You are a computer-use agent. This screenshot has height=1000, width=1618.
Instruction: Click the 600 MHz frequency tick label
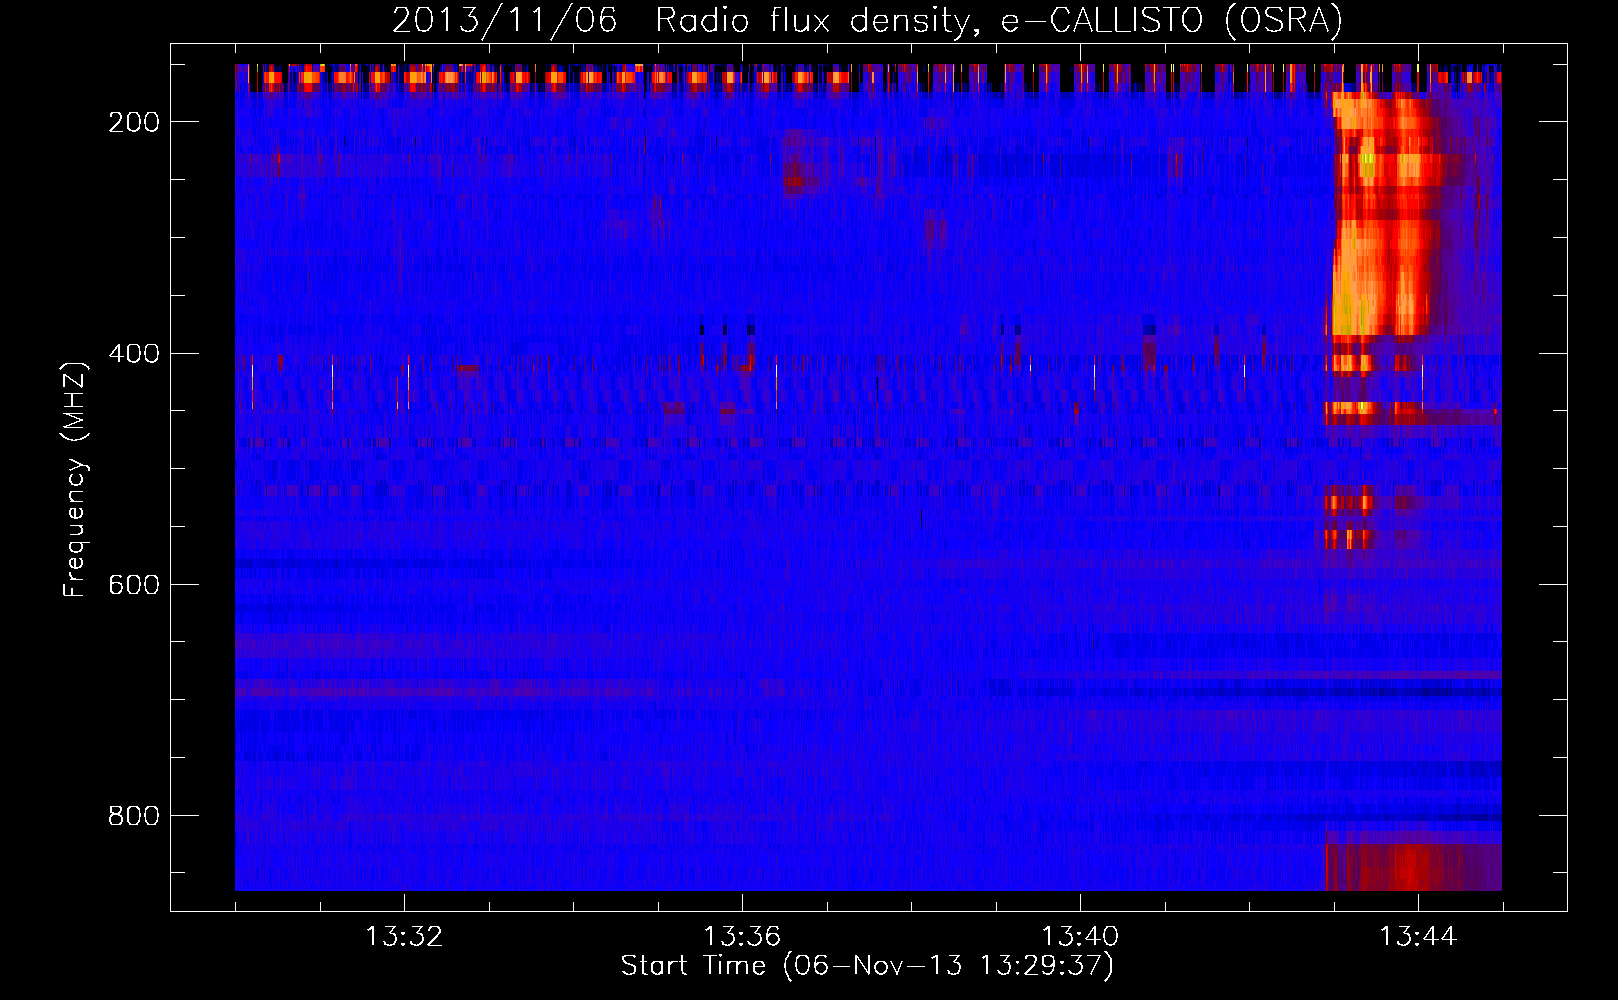point(134,585)
